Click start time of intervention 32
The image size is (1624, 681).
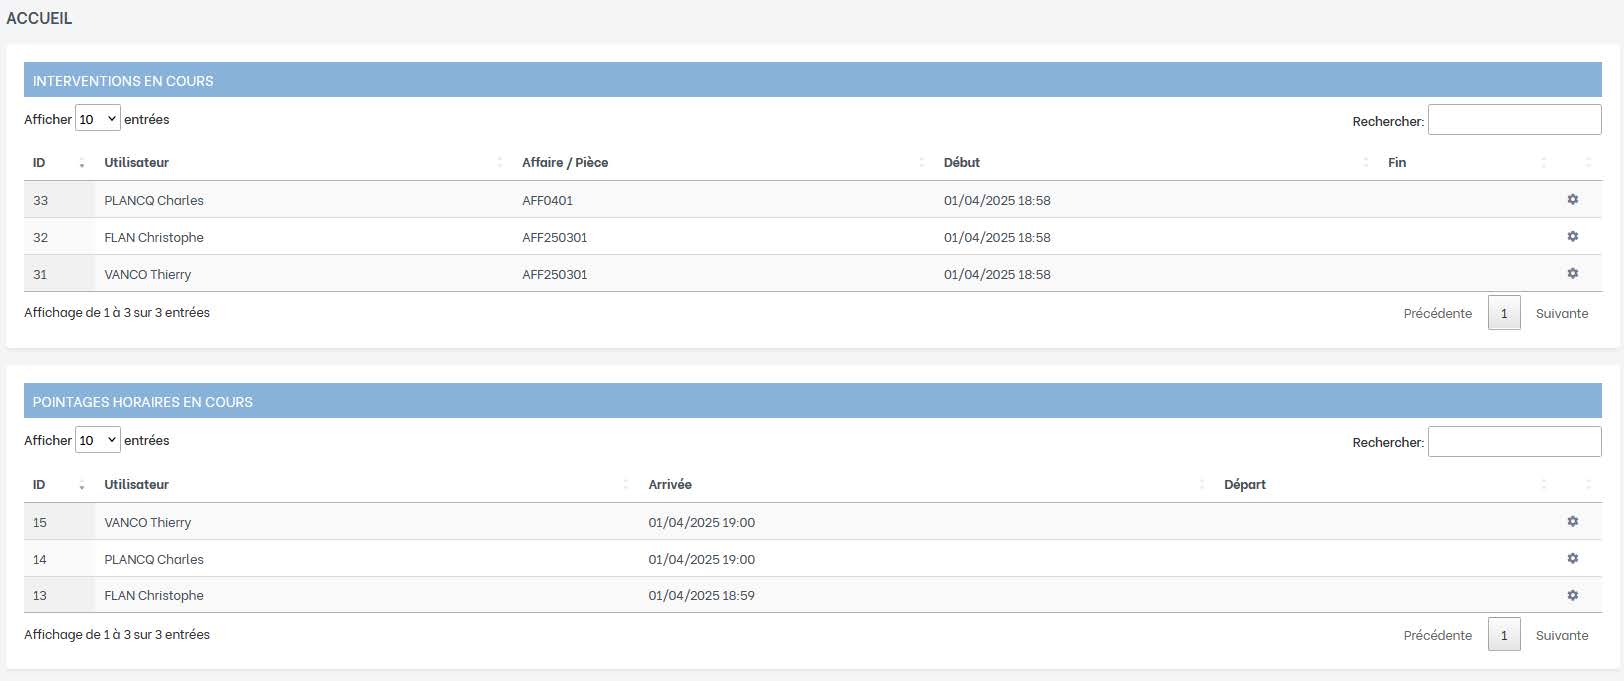[997, 237]
